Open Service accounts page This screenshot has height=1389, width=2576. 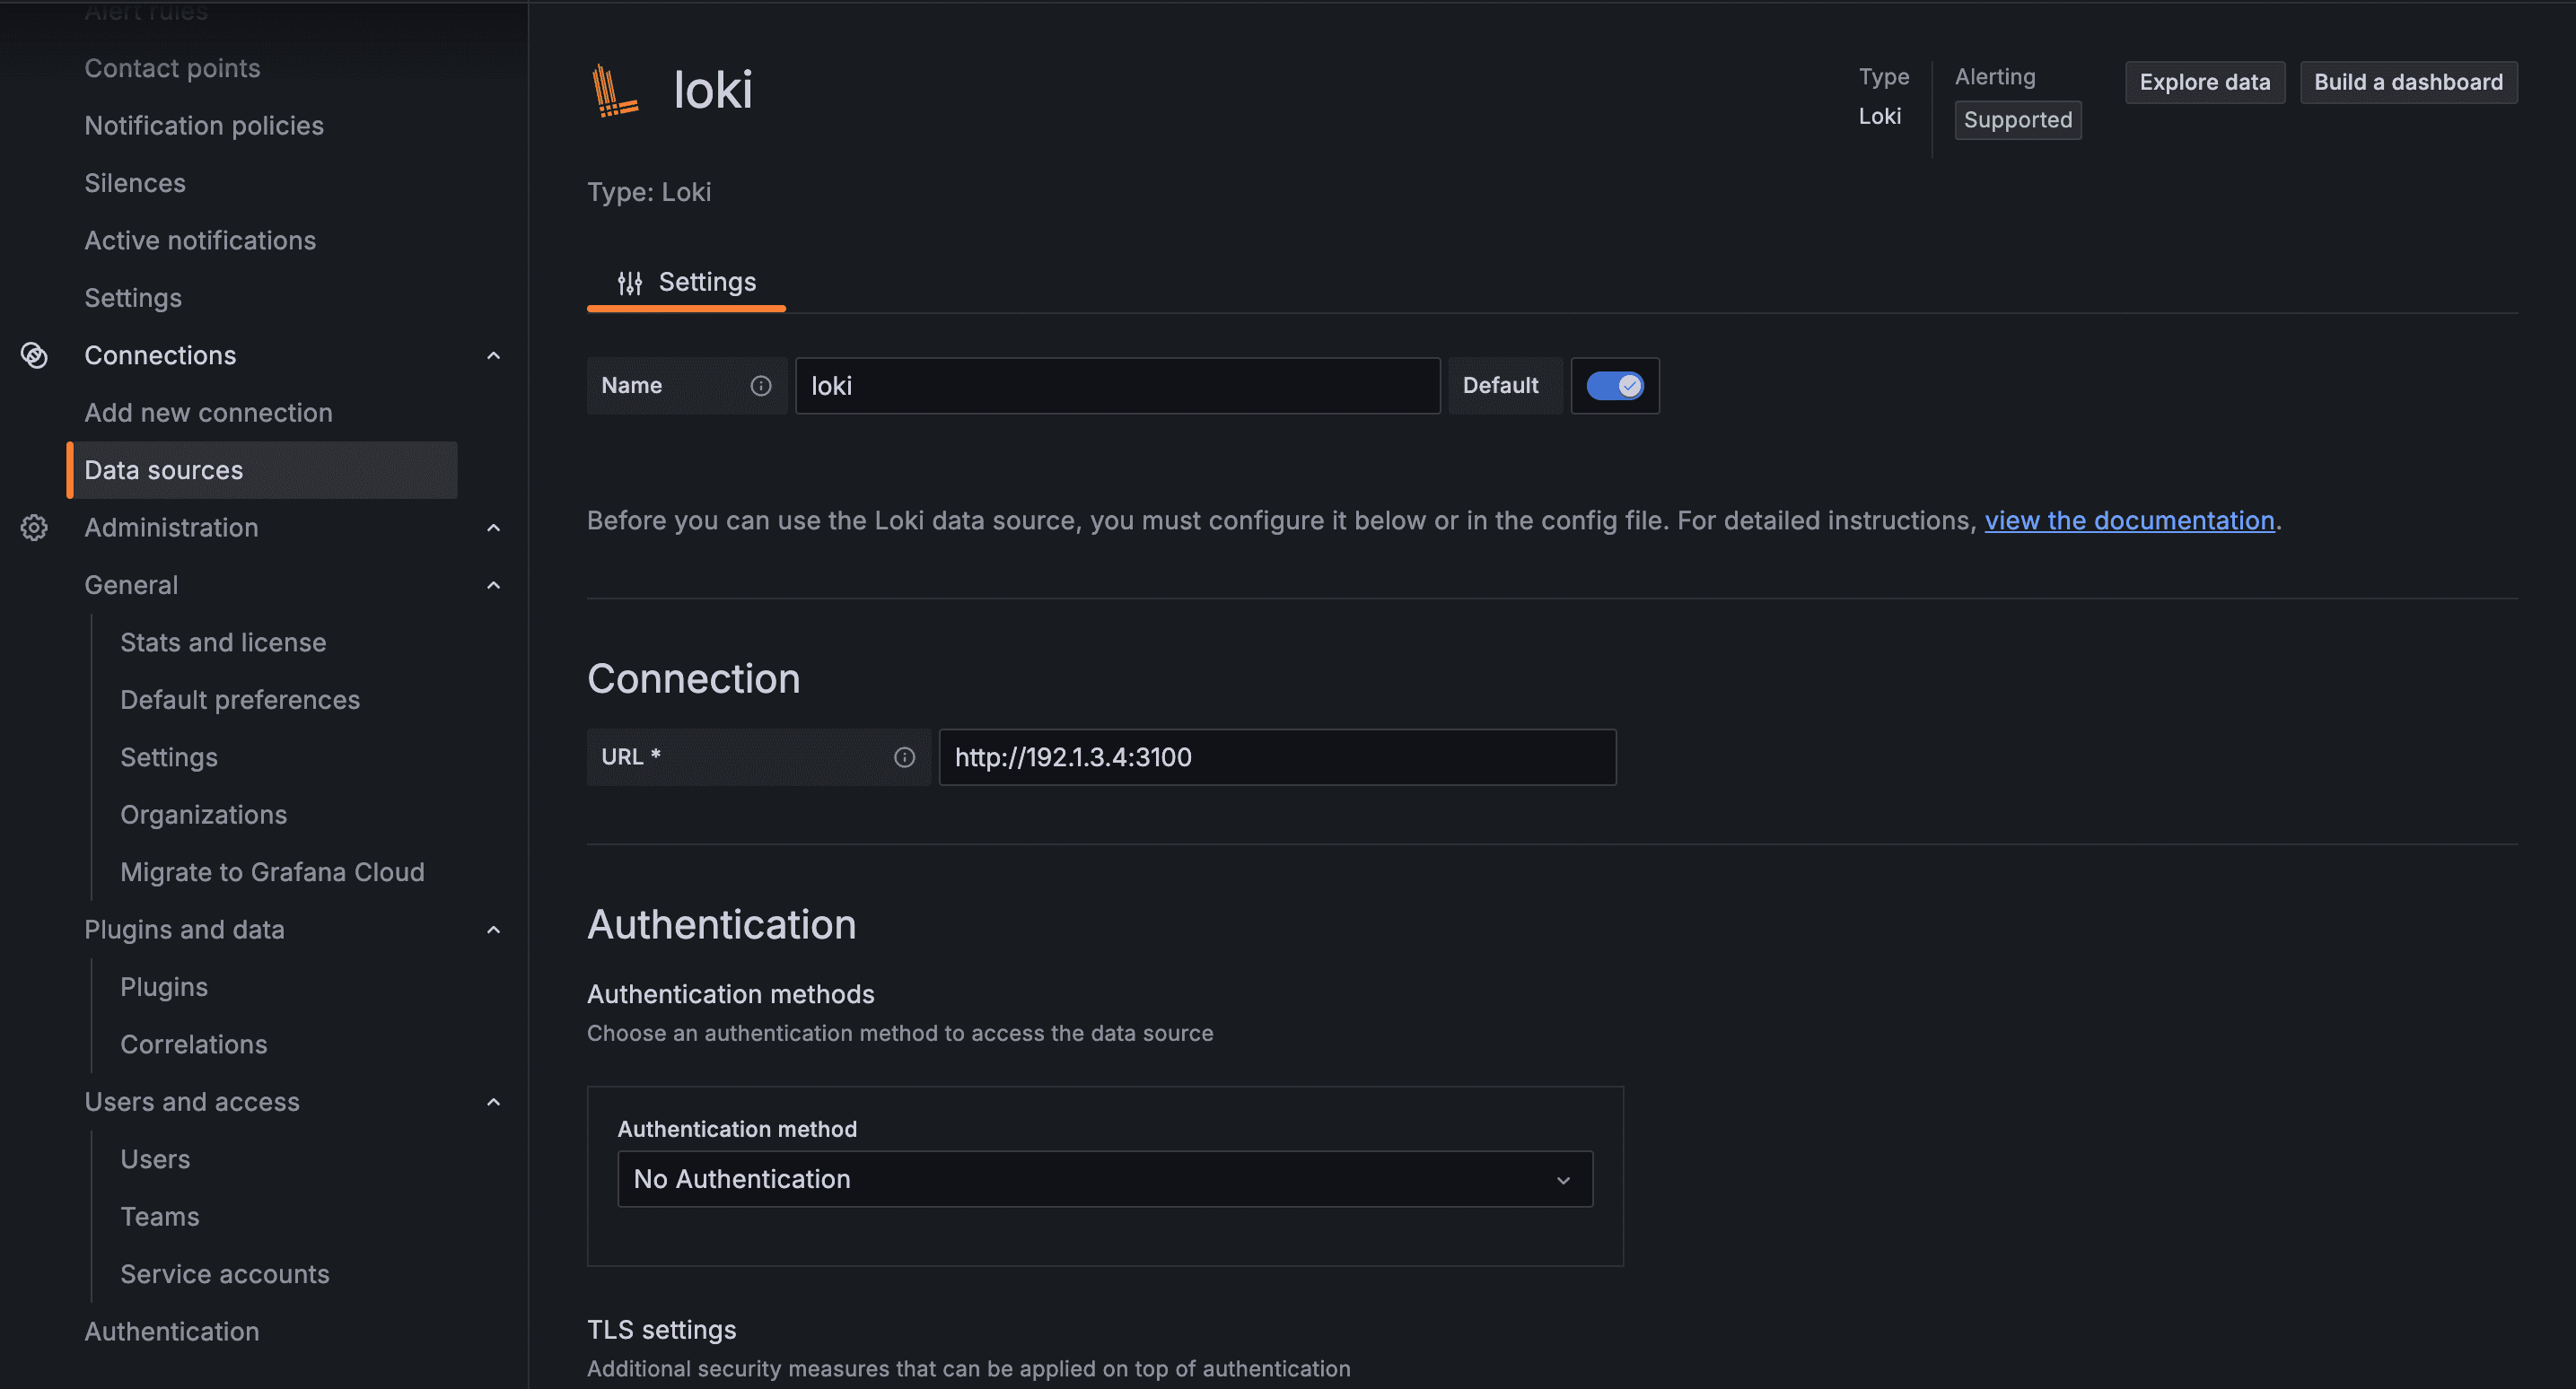225,1274
